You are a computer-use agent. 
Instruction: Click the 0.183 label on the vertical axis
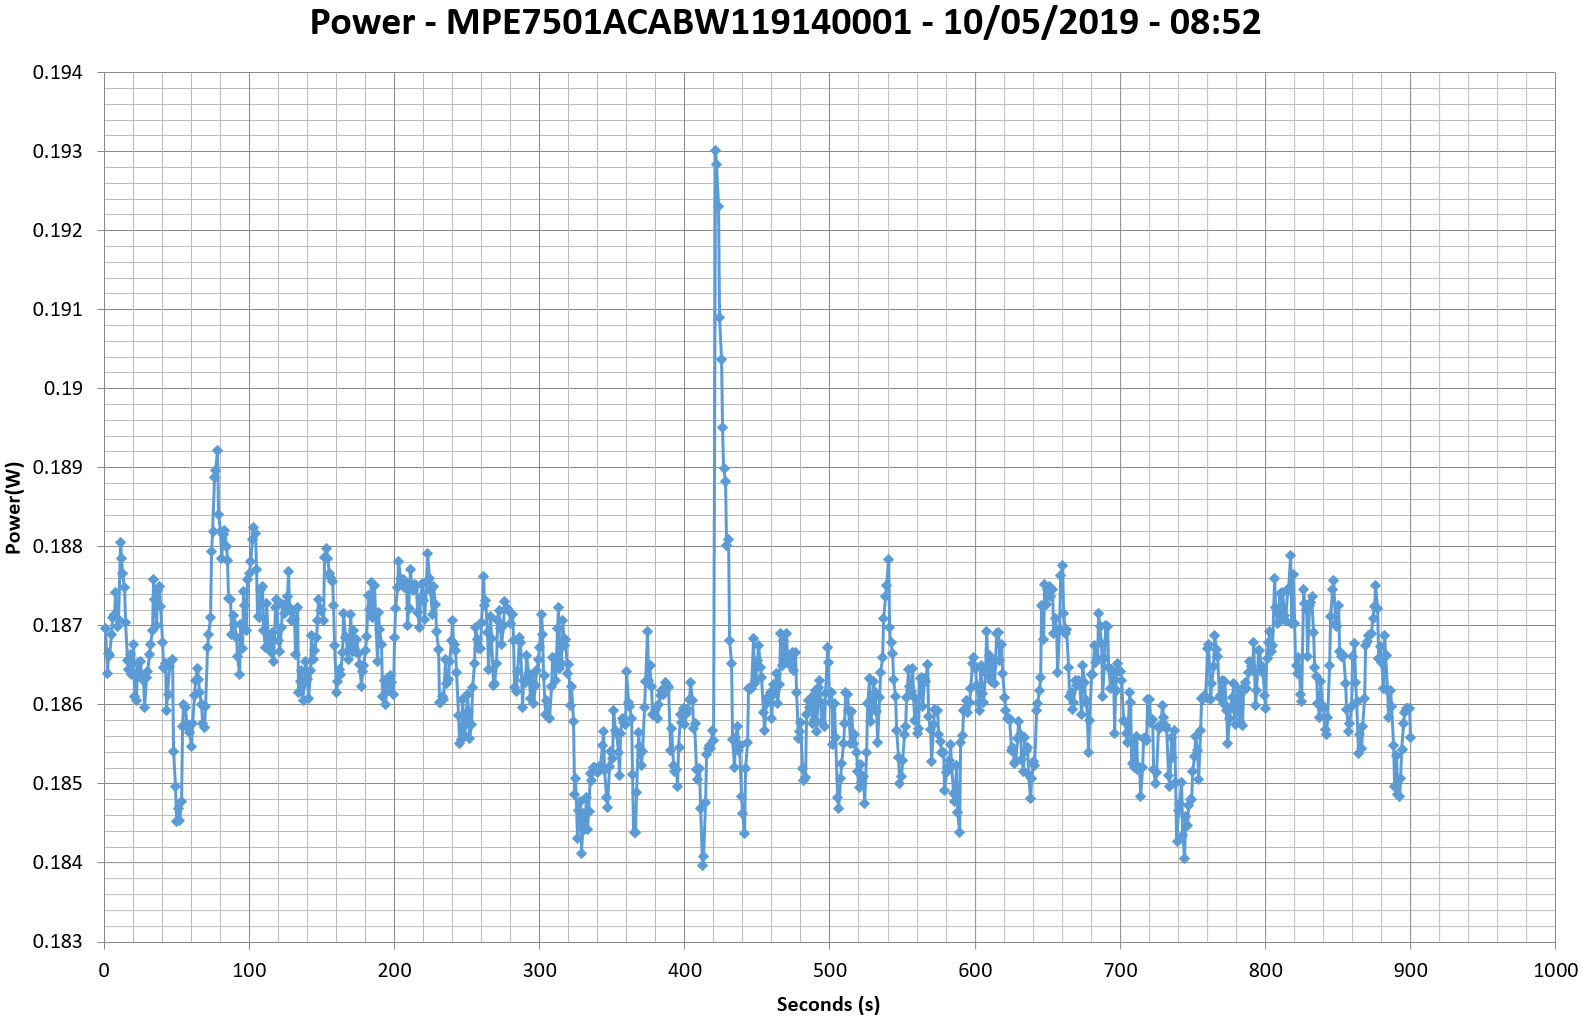point(58,941)
